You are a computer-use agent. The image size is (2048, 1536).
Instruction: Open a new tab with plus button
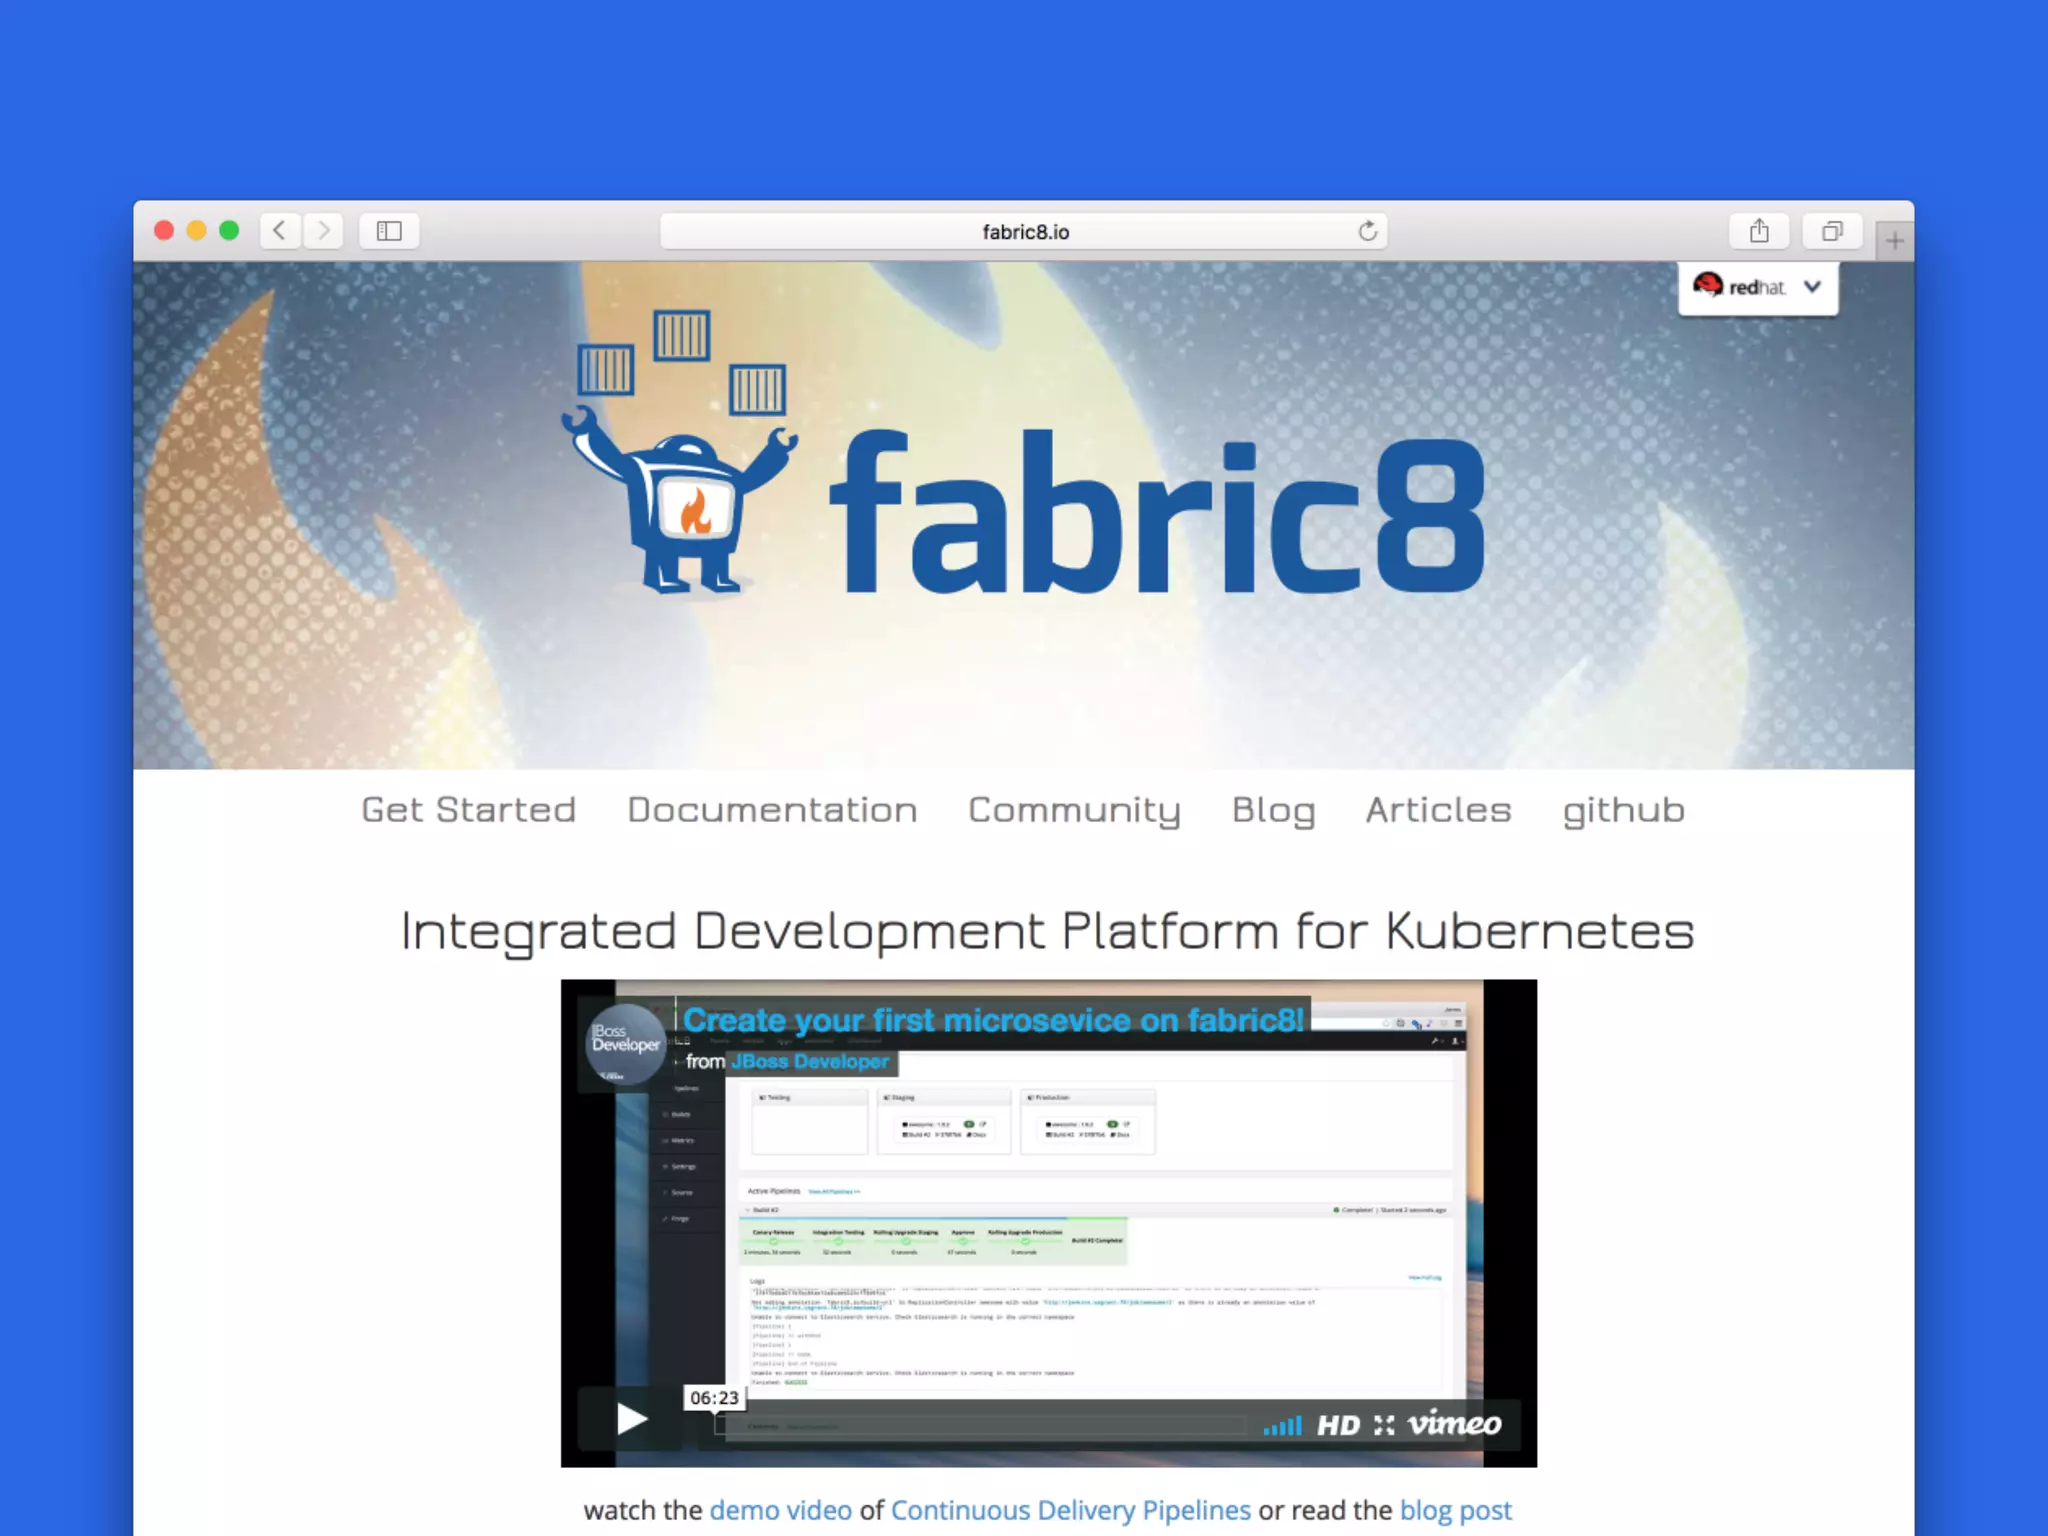tap(1894, 240)
